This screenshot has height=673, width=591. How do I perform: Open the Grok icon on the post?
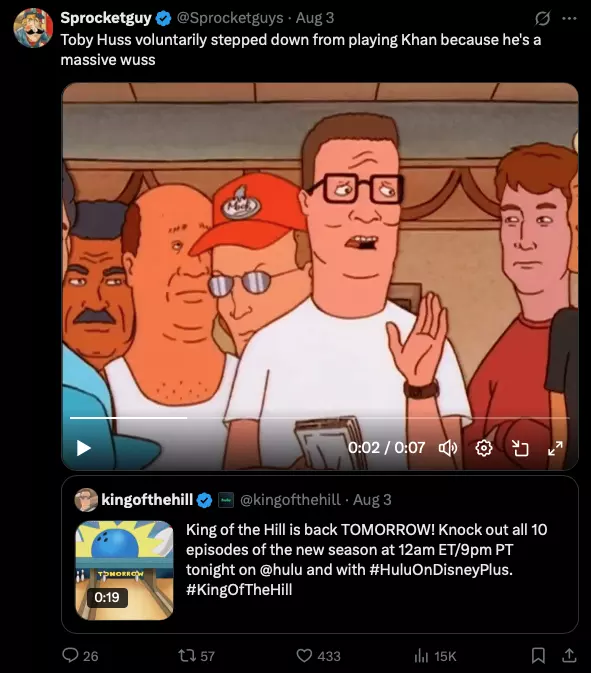(543, 18)
